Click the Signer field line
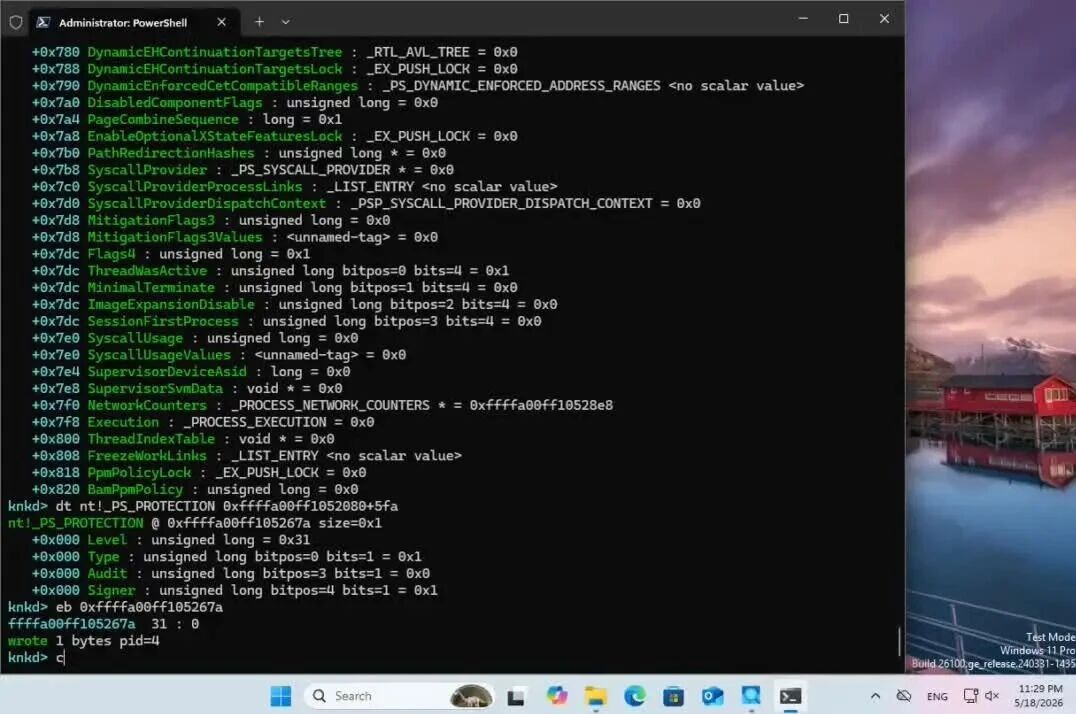 235,590
